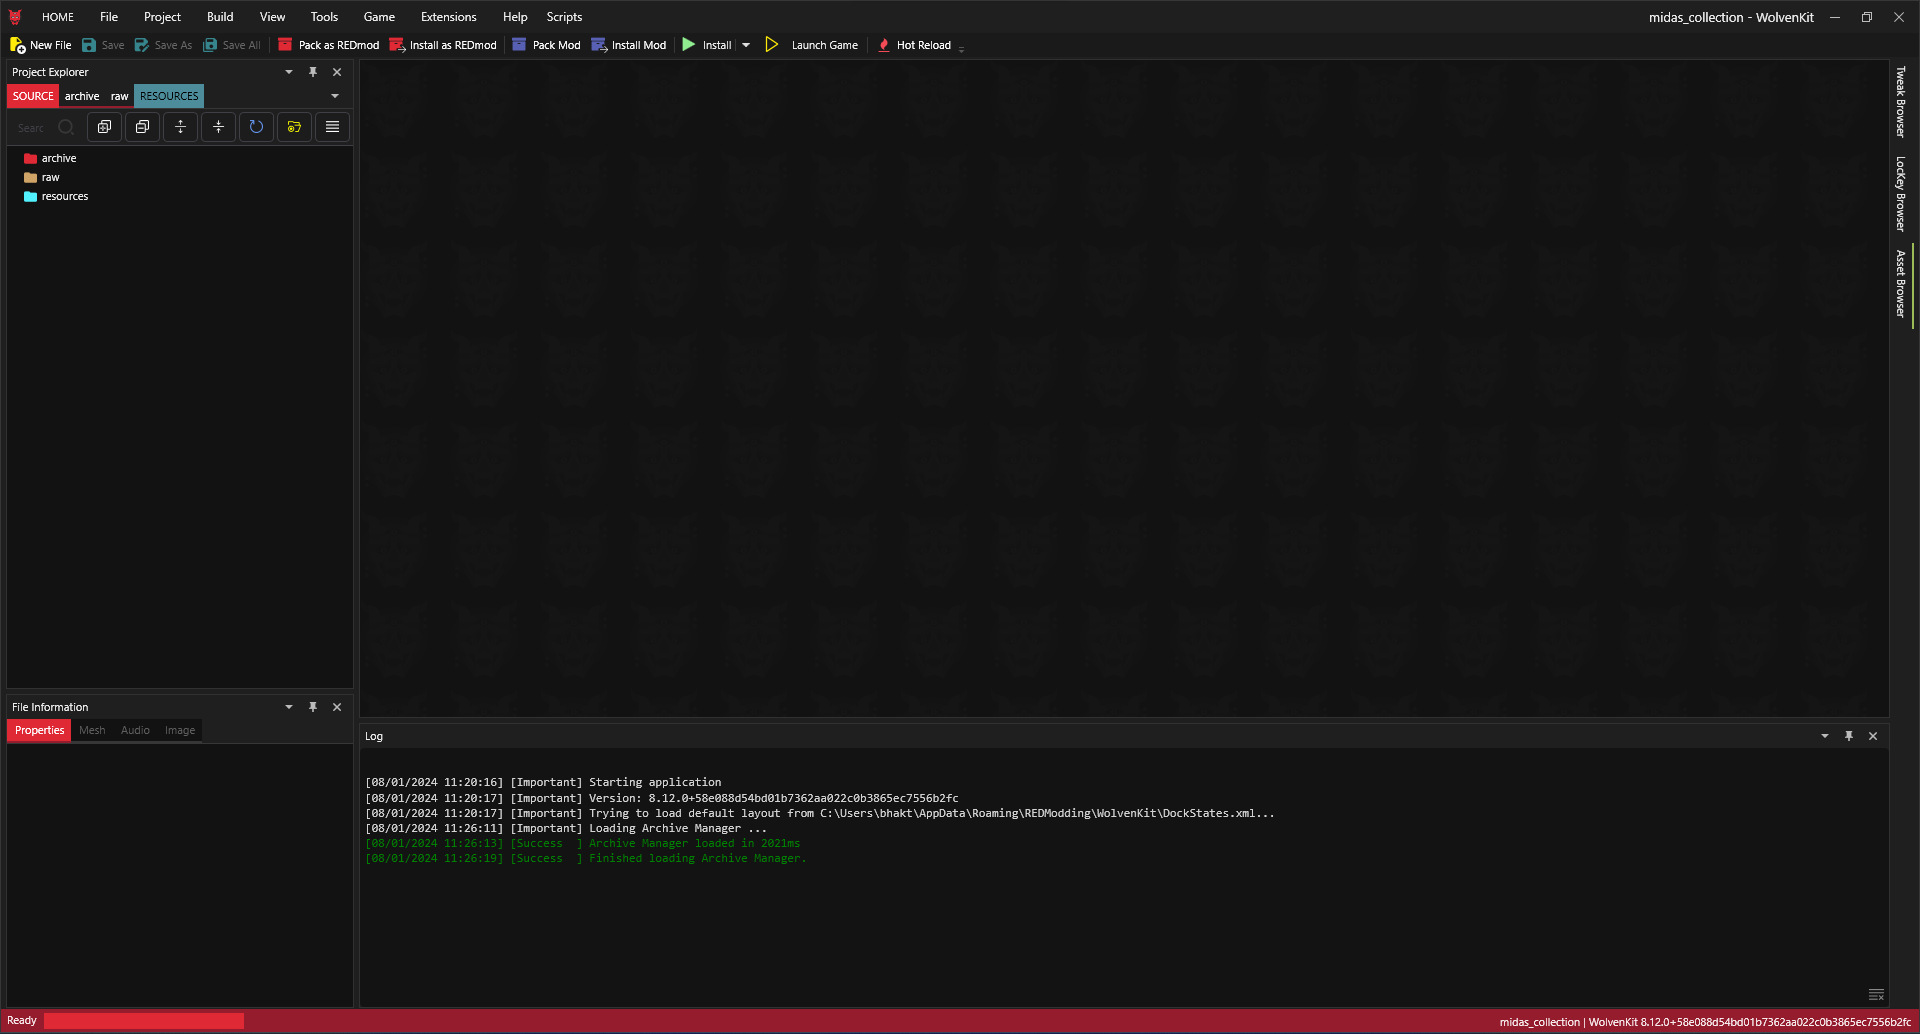Click the red status progress bar
1920x1034 pixels.
[144, 1021]
